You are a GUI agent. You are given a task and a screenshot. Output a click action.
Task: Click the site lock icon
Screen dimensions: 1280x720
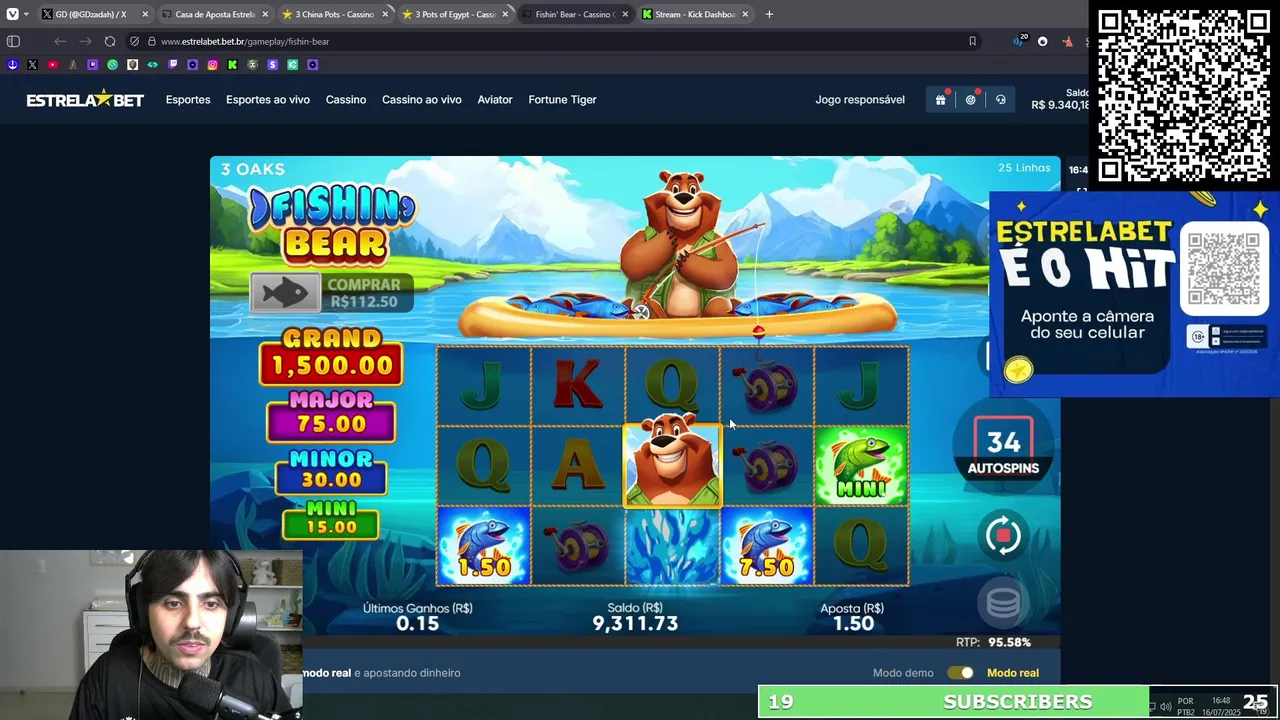click(x=151, y=41)
